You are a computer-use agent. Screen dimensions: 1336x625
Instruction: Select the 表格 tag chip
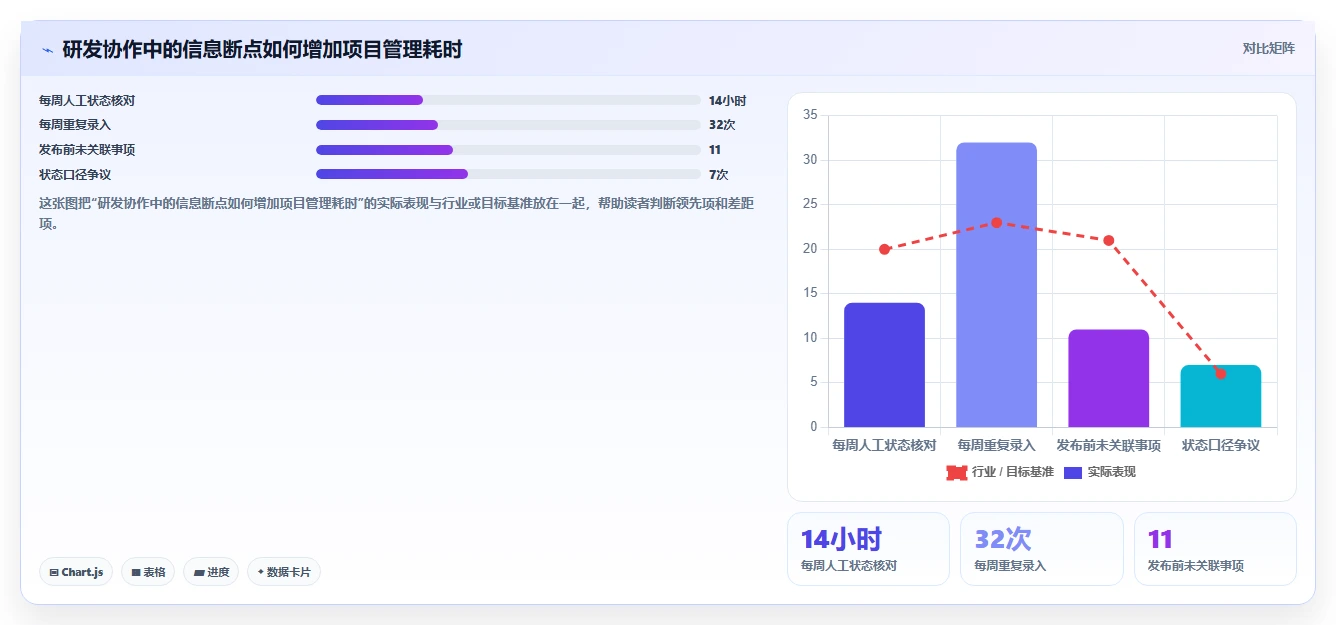click(x=148, y=572)
